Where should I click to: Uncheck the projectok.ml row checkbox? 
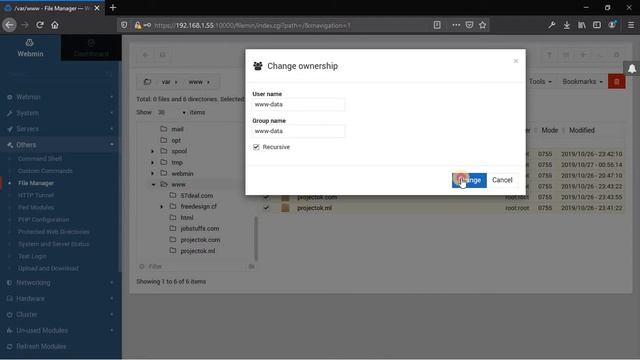tap(266, 208)
